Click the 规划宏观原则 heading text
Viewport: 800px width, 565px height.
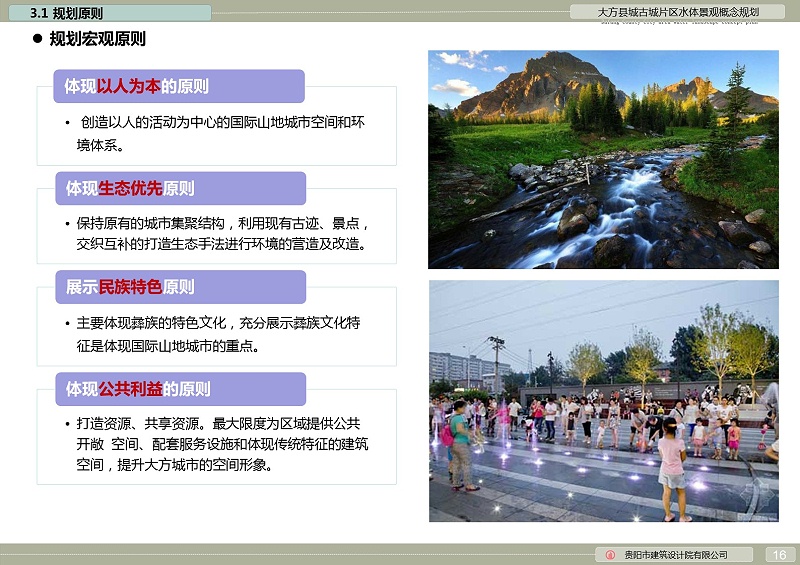(98, 40)
